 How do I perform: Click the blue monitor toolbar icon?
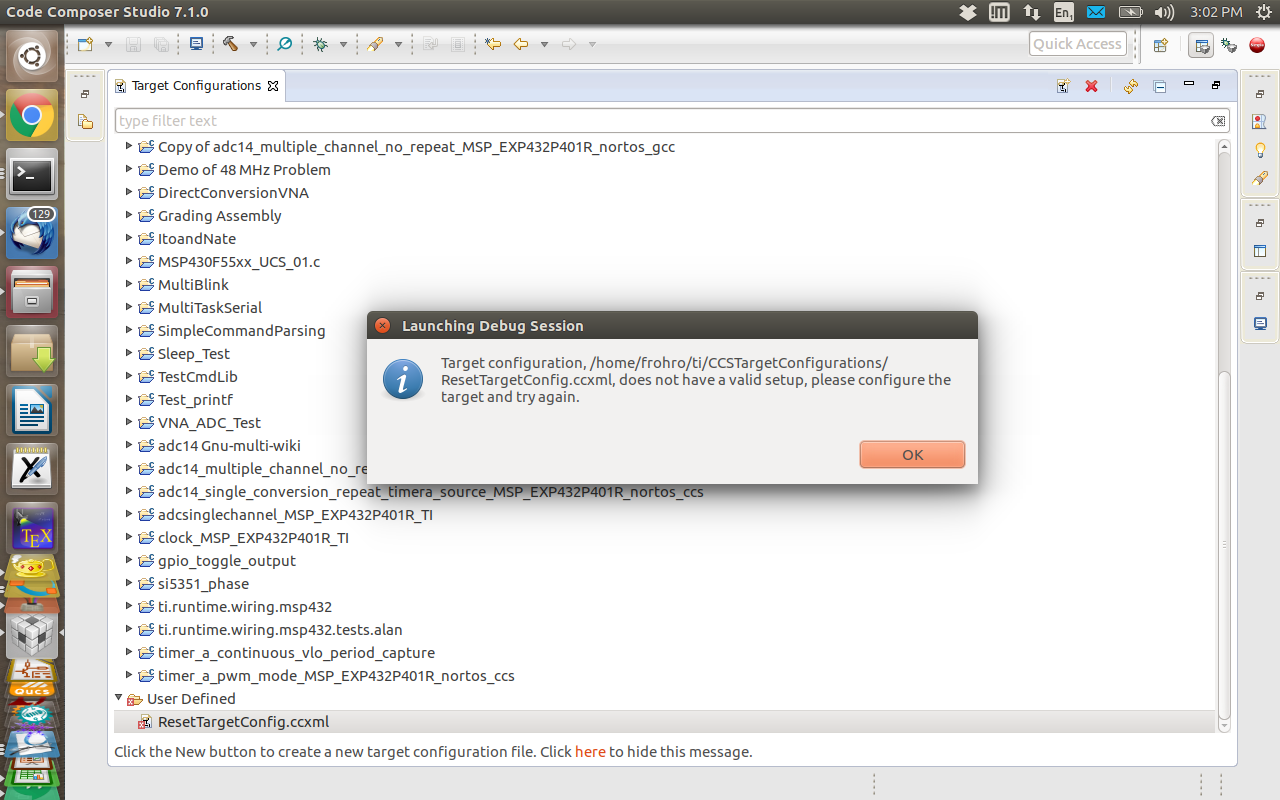196,44
